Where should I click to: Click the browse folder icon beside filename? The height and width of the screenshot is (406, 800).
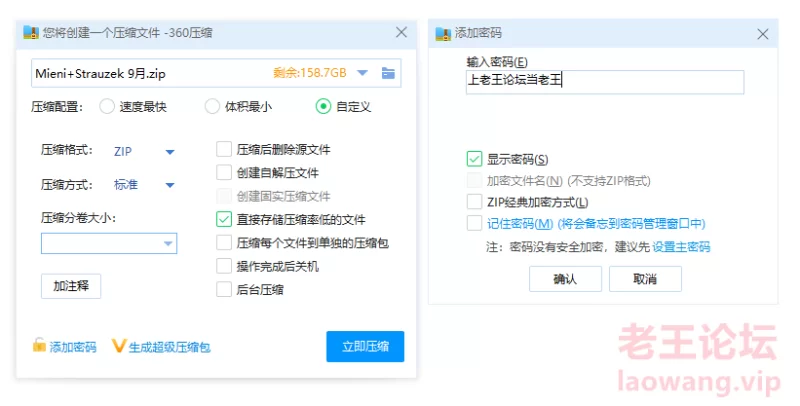388,73
